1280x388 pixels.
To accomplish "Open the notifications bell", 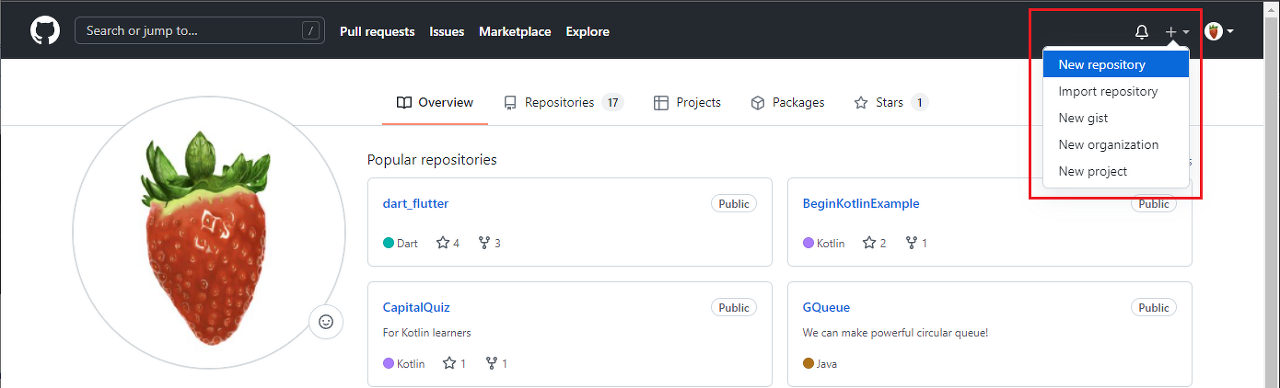I will click(1142, 32).
